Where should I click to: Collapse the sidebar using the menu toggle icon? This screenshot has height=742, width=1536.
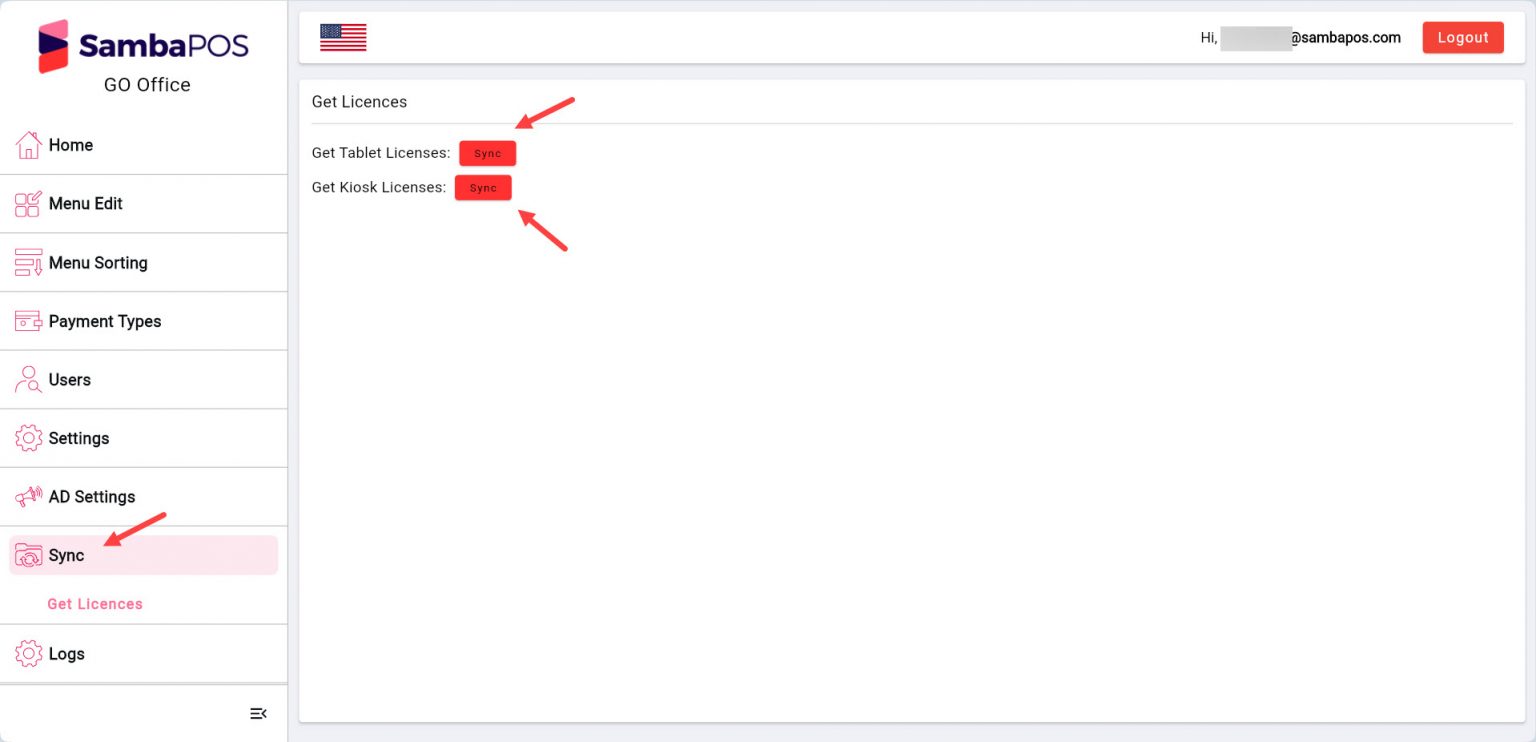coord(258,713)
